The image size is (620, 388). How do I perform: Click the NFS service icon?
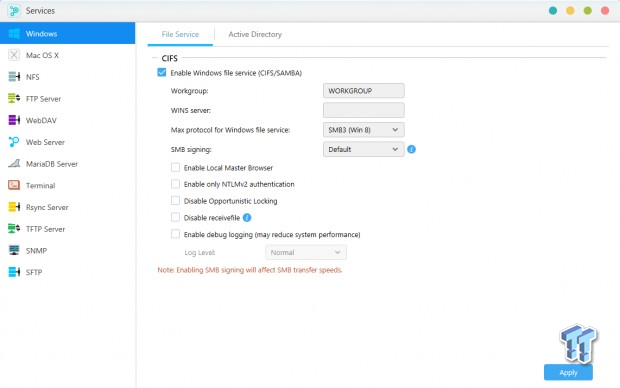coord(14,77)
